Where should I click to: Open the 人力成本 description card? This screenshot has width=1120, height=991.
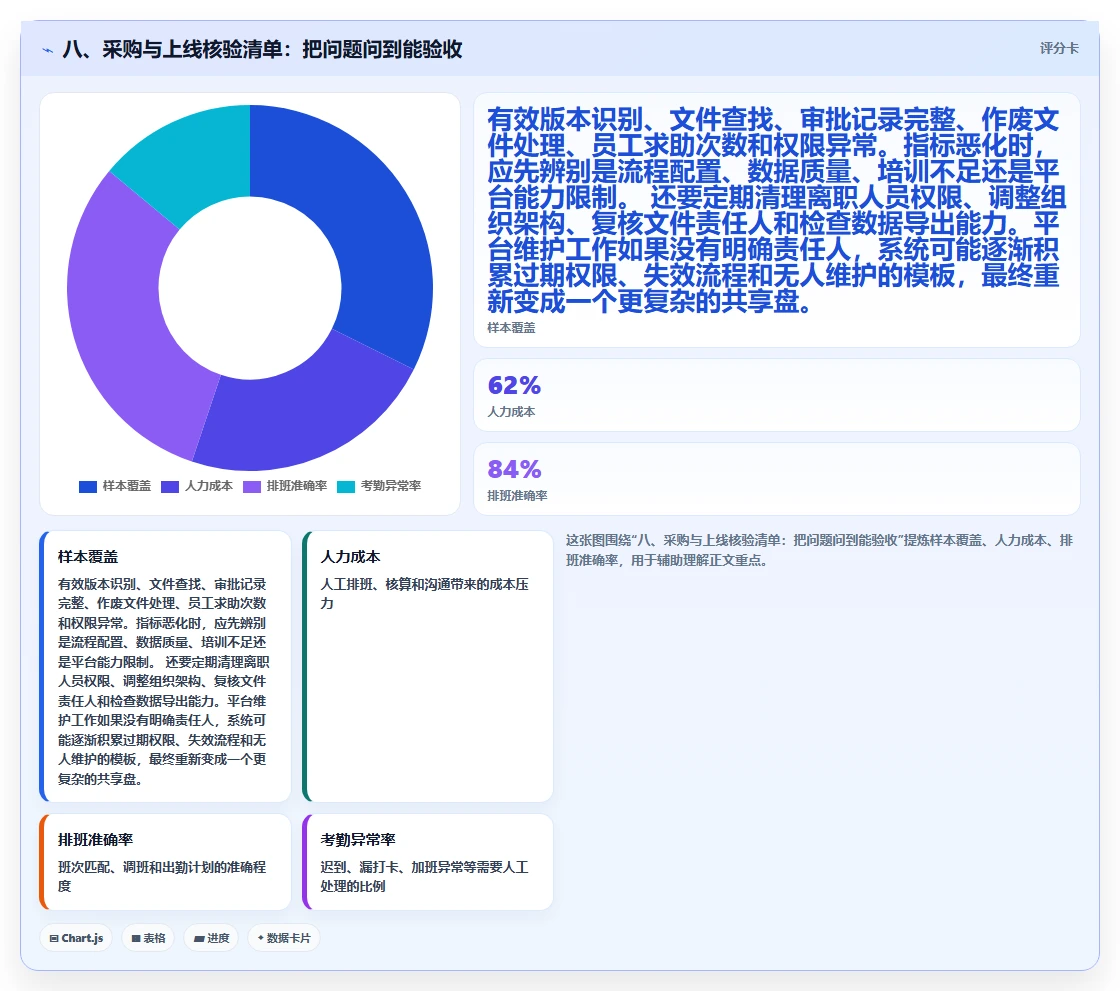tap(427, 666)
